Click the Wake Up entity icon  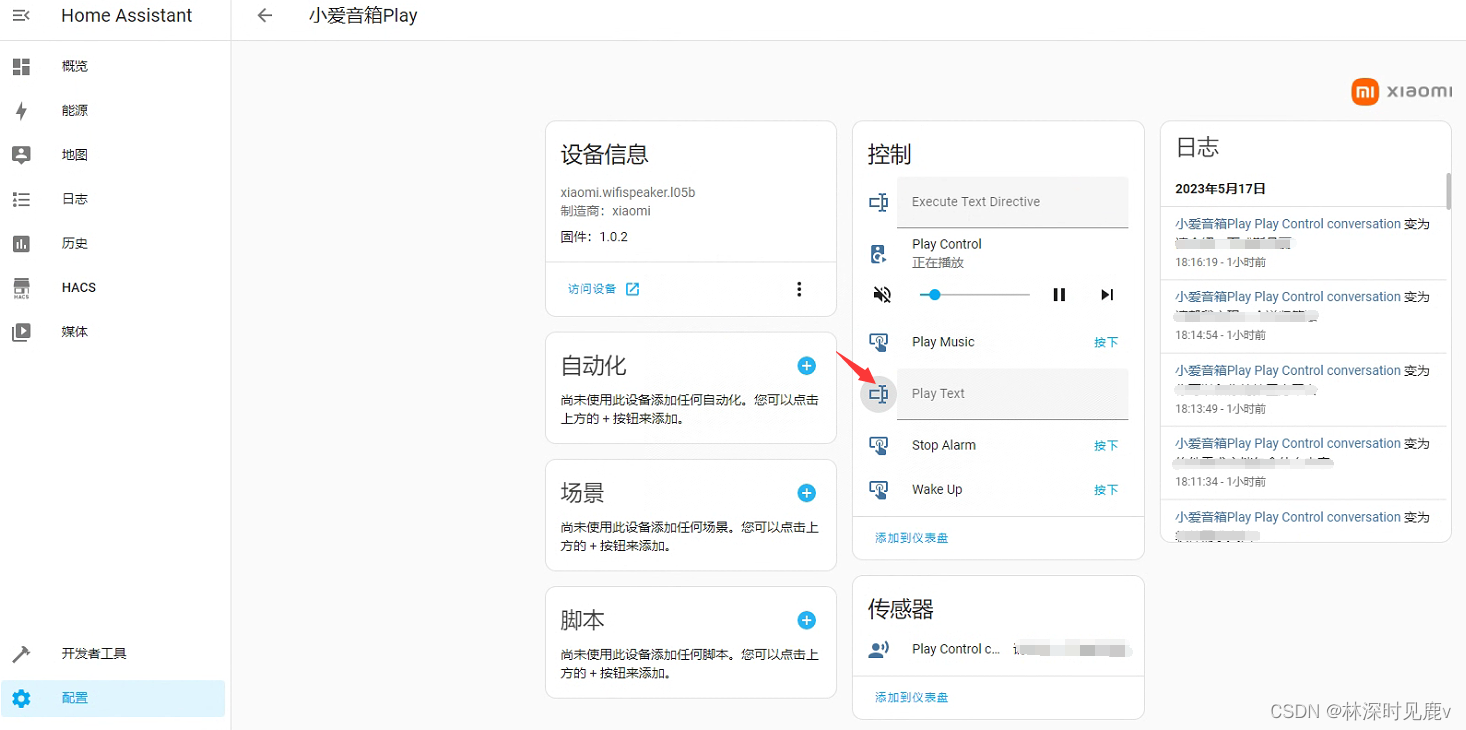(x=879, y=490)
